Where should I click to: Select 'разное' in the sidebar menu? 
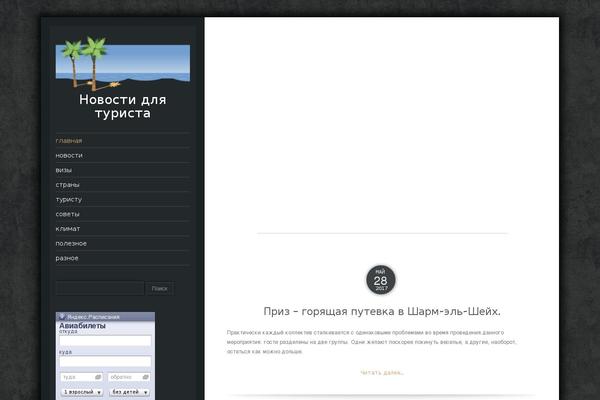67,258
